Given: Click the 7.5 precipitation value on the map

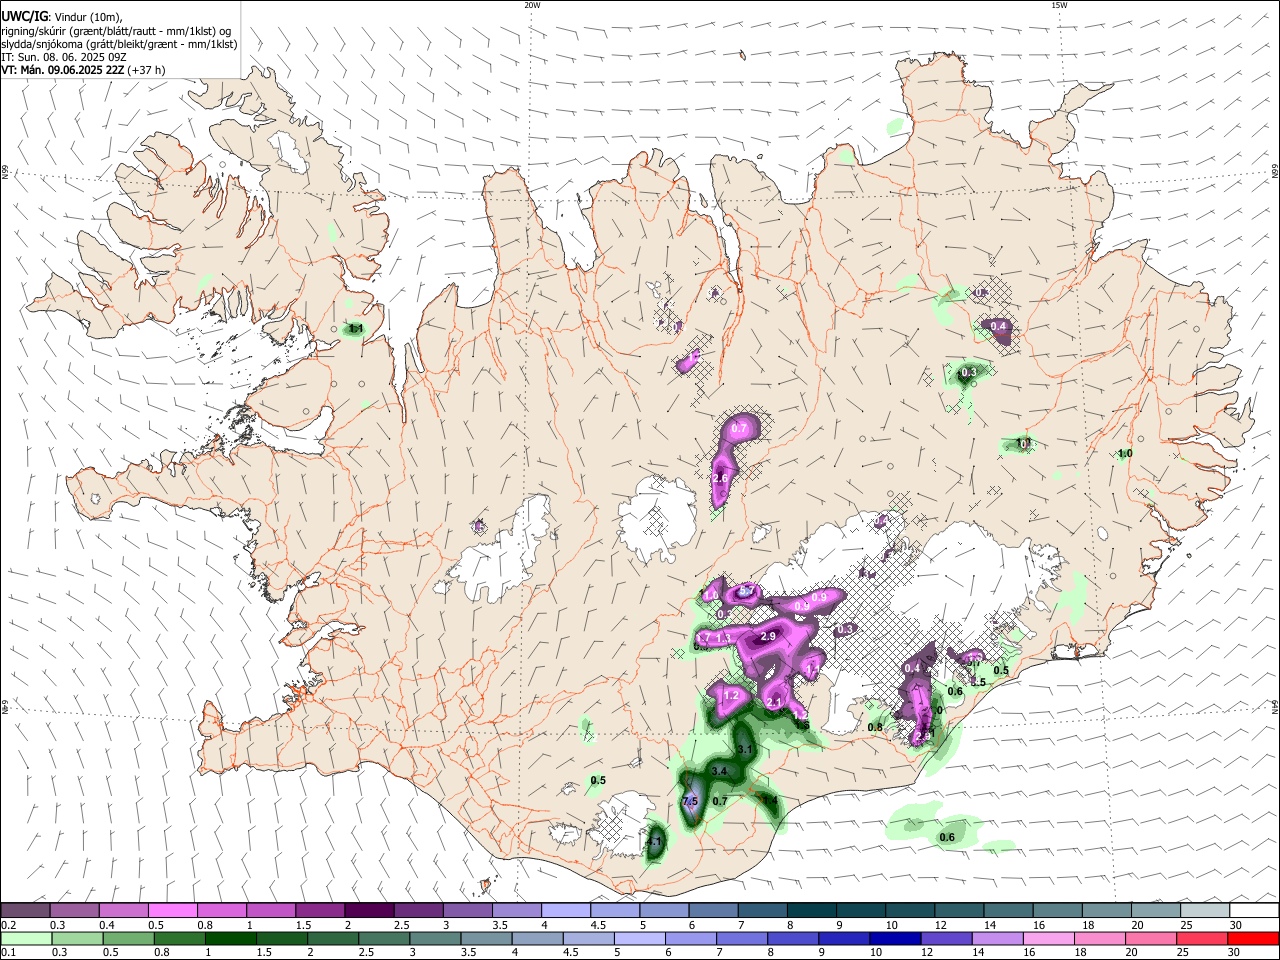Looking at the screenshot, I should pos(689,802).
